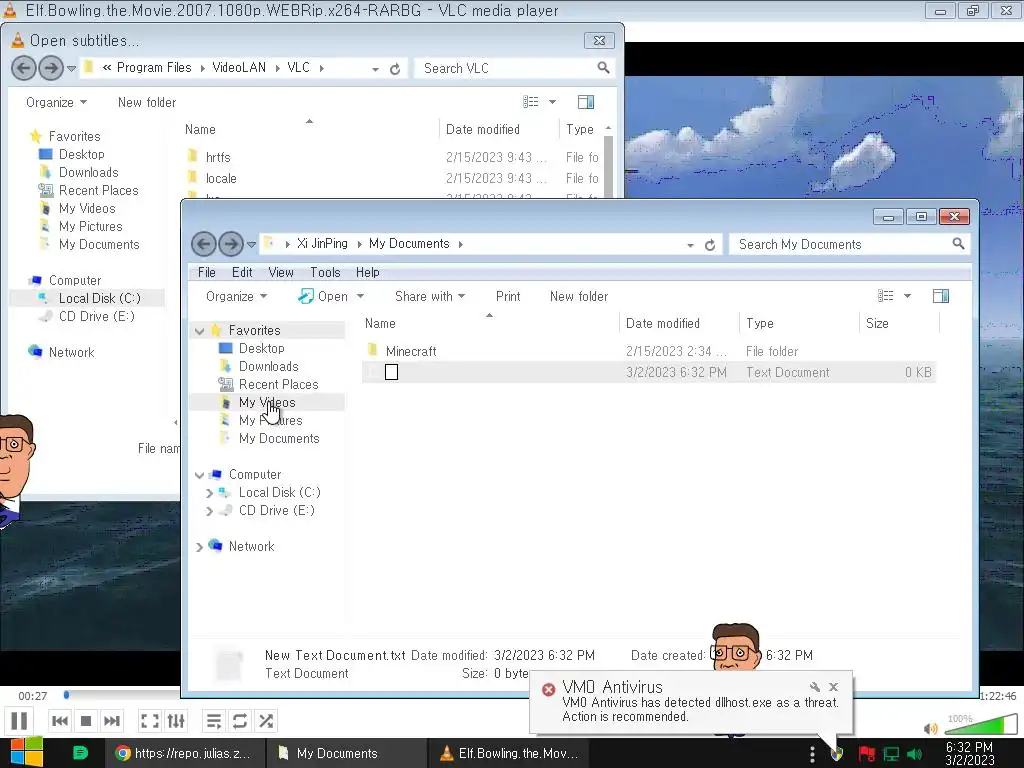Toggle VLC random shuffle
Viewport: 1024px width, 768px height.
click(266, 721)
